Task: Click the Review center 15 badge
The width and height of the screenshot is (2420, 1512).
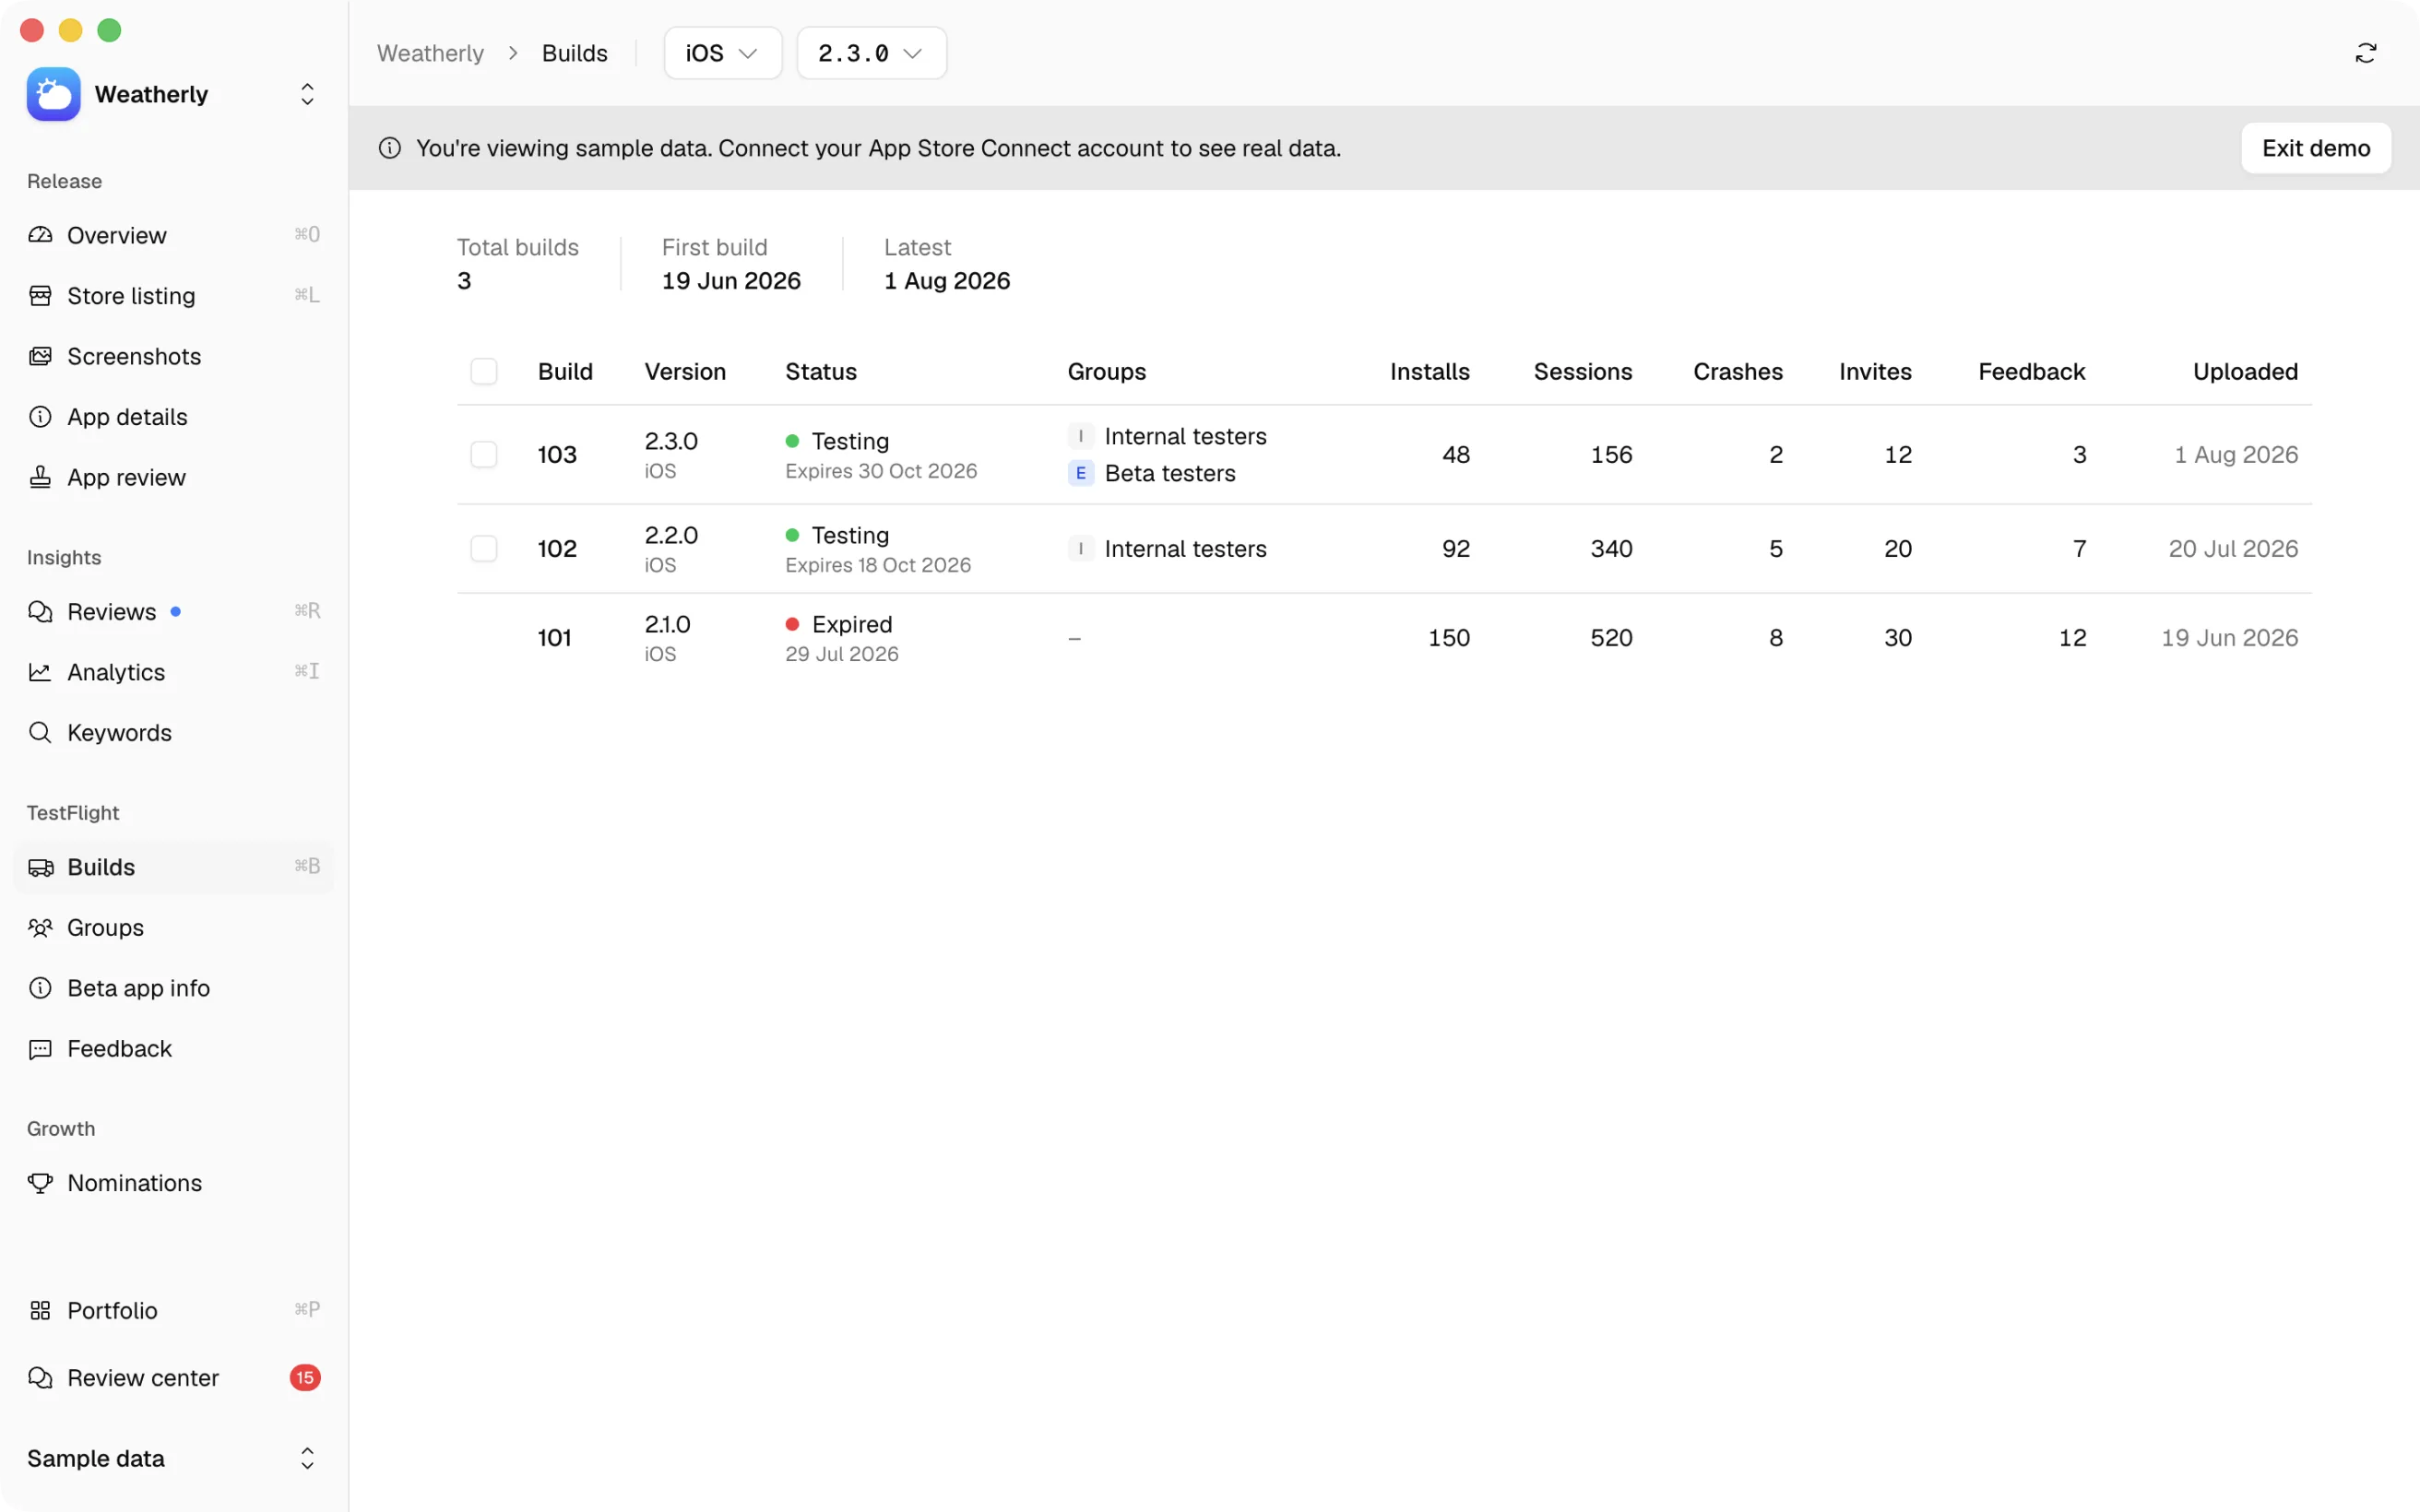Action: [x=305, y=1378]
